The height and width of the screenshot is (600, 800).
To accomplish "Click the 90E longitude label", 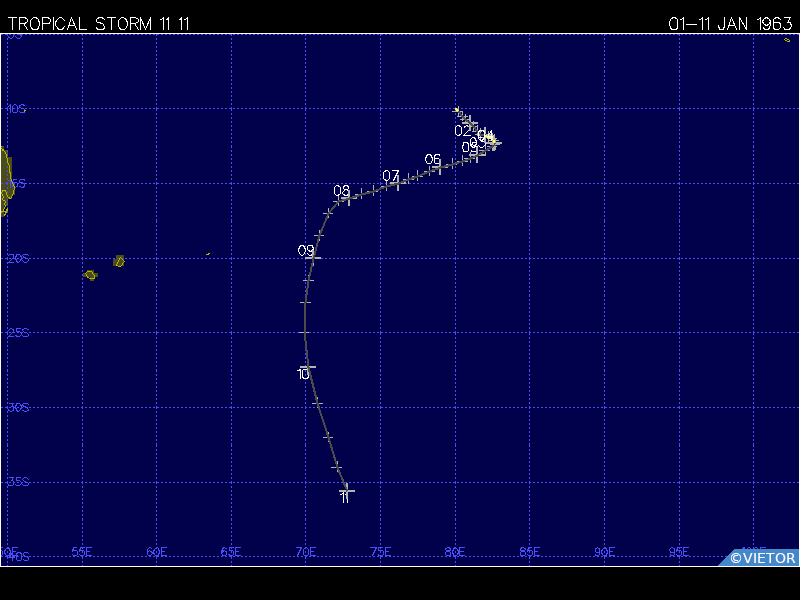I will click(x=604, y=552).
